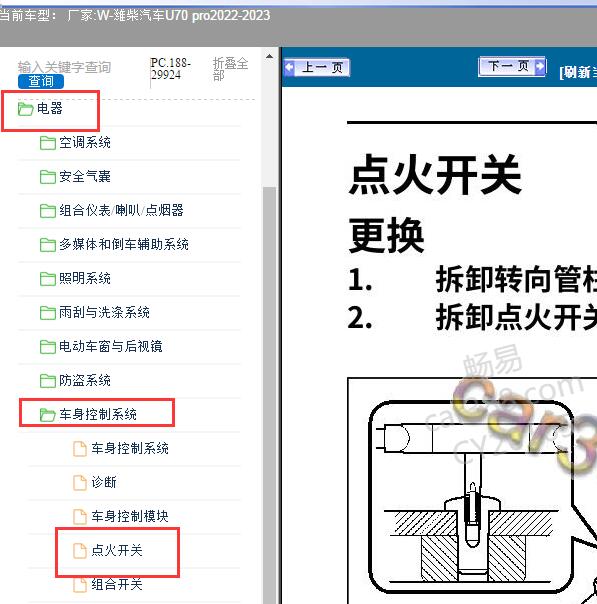Expand 多媒体和倒车辅助系统 tree item
This screenshot has width=597, height=604.
pos(124,244)
